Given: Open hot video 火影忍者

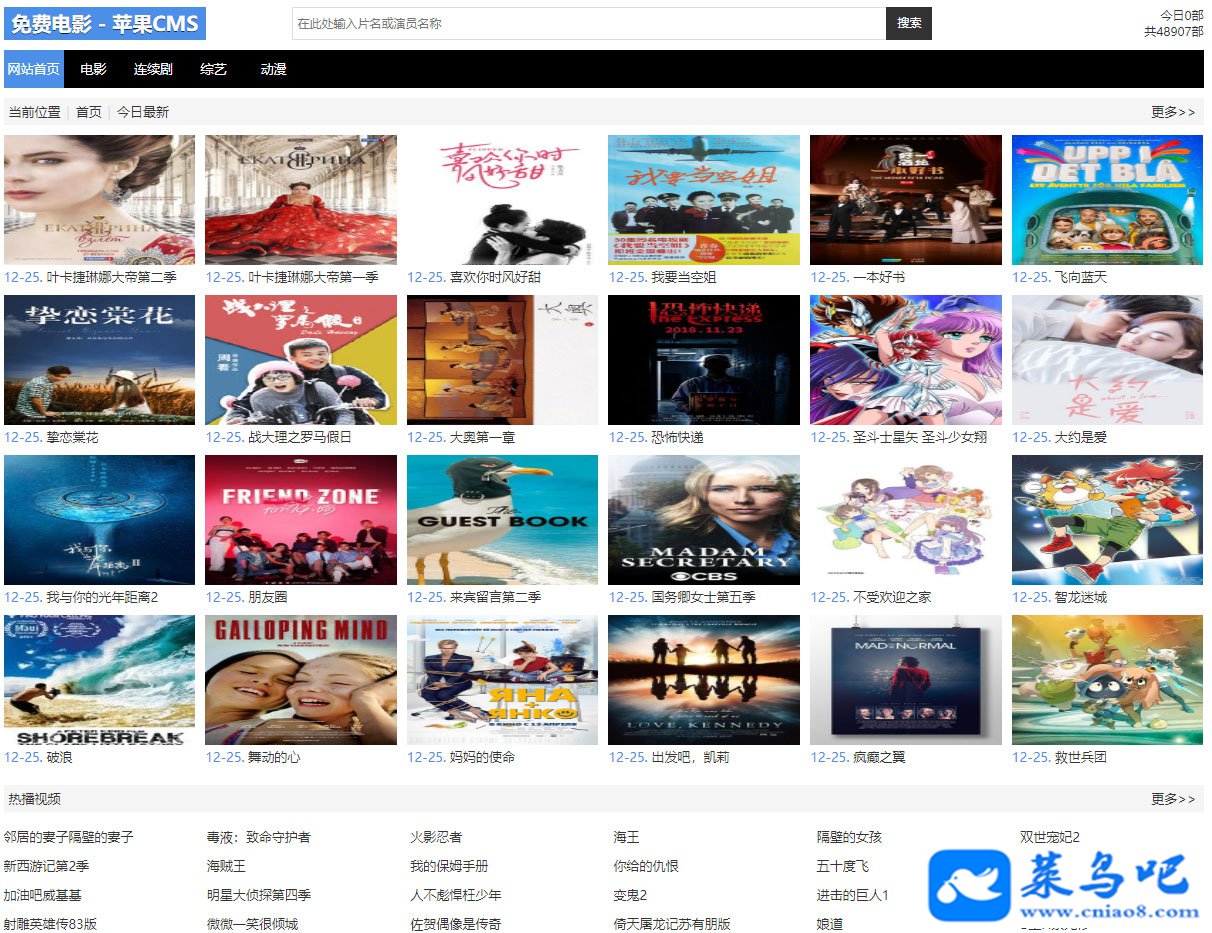Looking at the screenshot, I should point(436,837).
